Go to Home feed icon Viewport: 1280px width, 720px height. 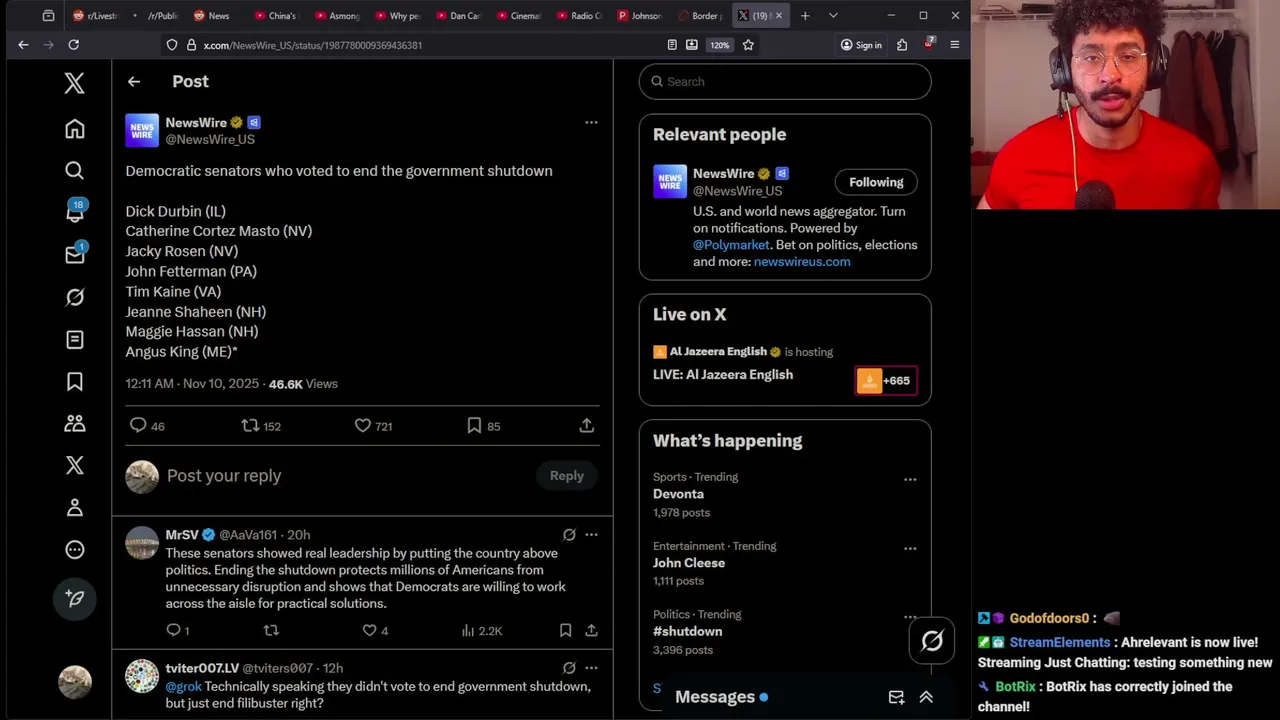tap(74, 129)
